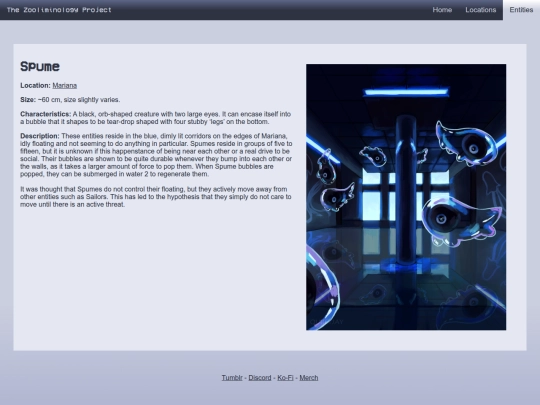Click the 'It was thought that Spumes' paragraph

156,197
